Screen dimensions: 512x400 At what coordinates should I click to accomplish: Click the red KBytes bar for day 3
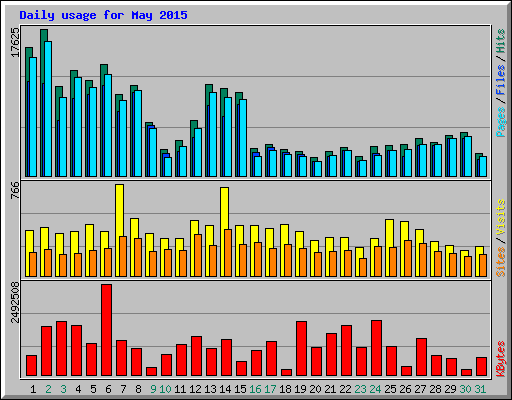coord(62,349)
